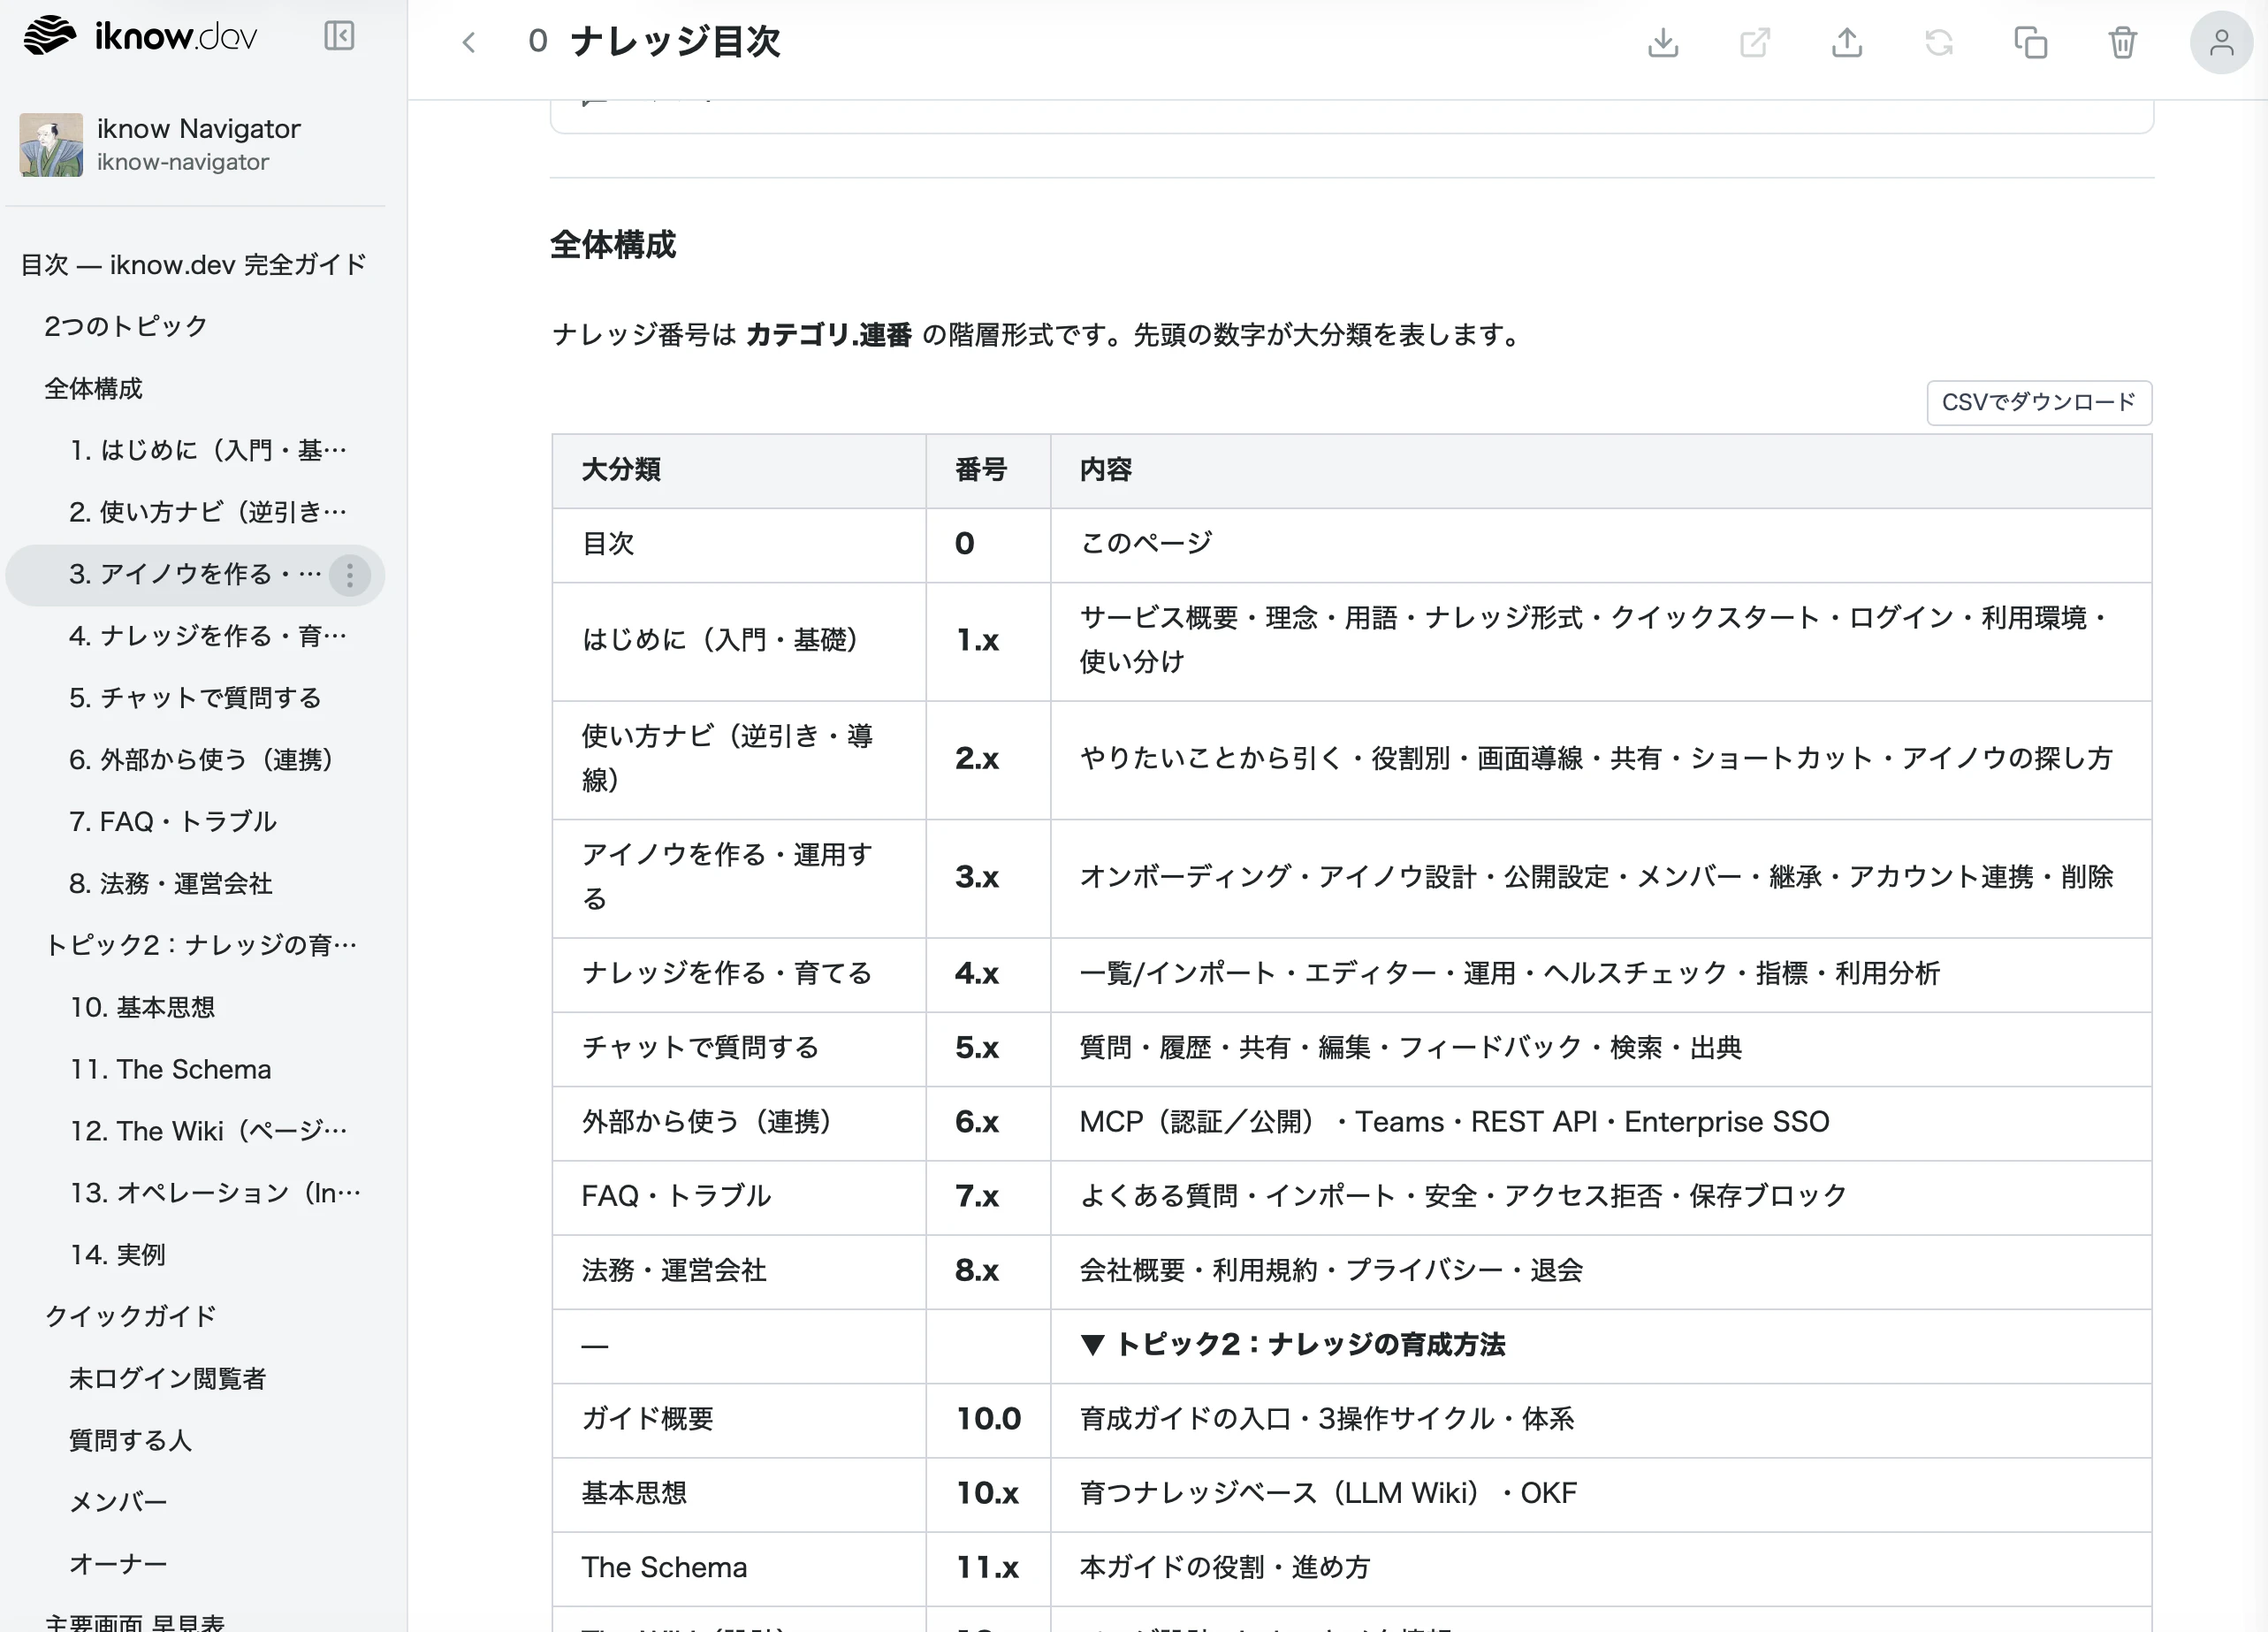Open the user profile avatar
This screenshot has width=2268, height=1632.
pos(2221,42)
